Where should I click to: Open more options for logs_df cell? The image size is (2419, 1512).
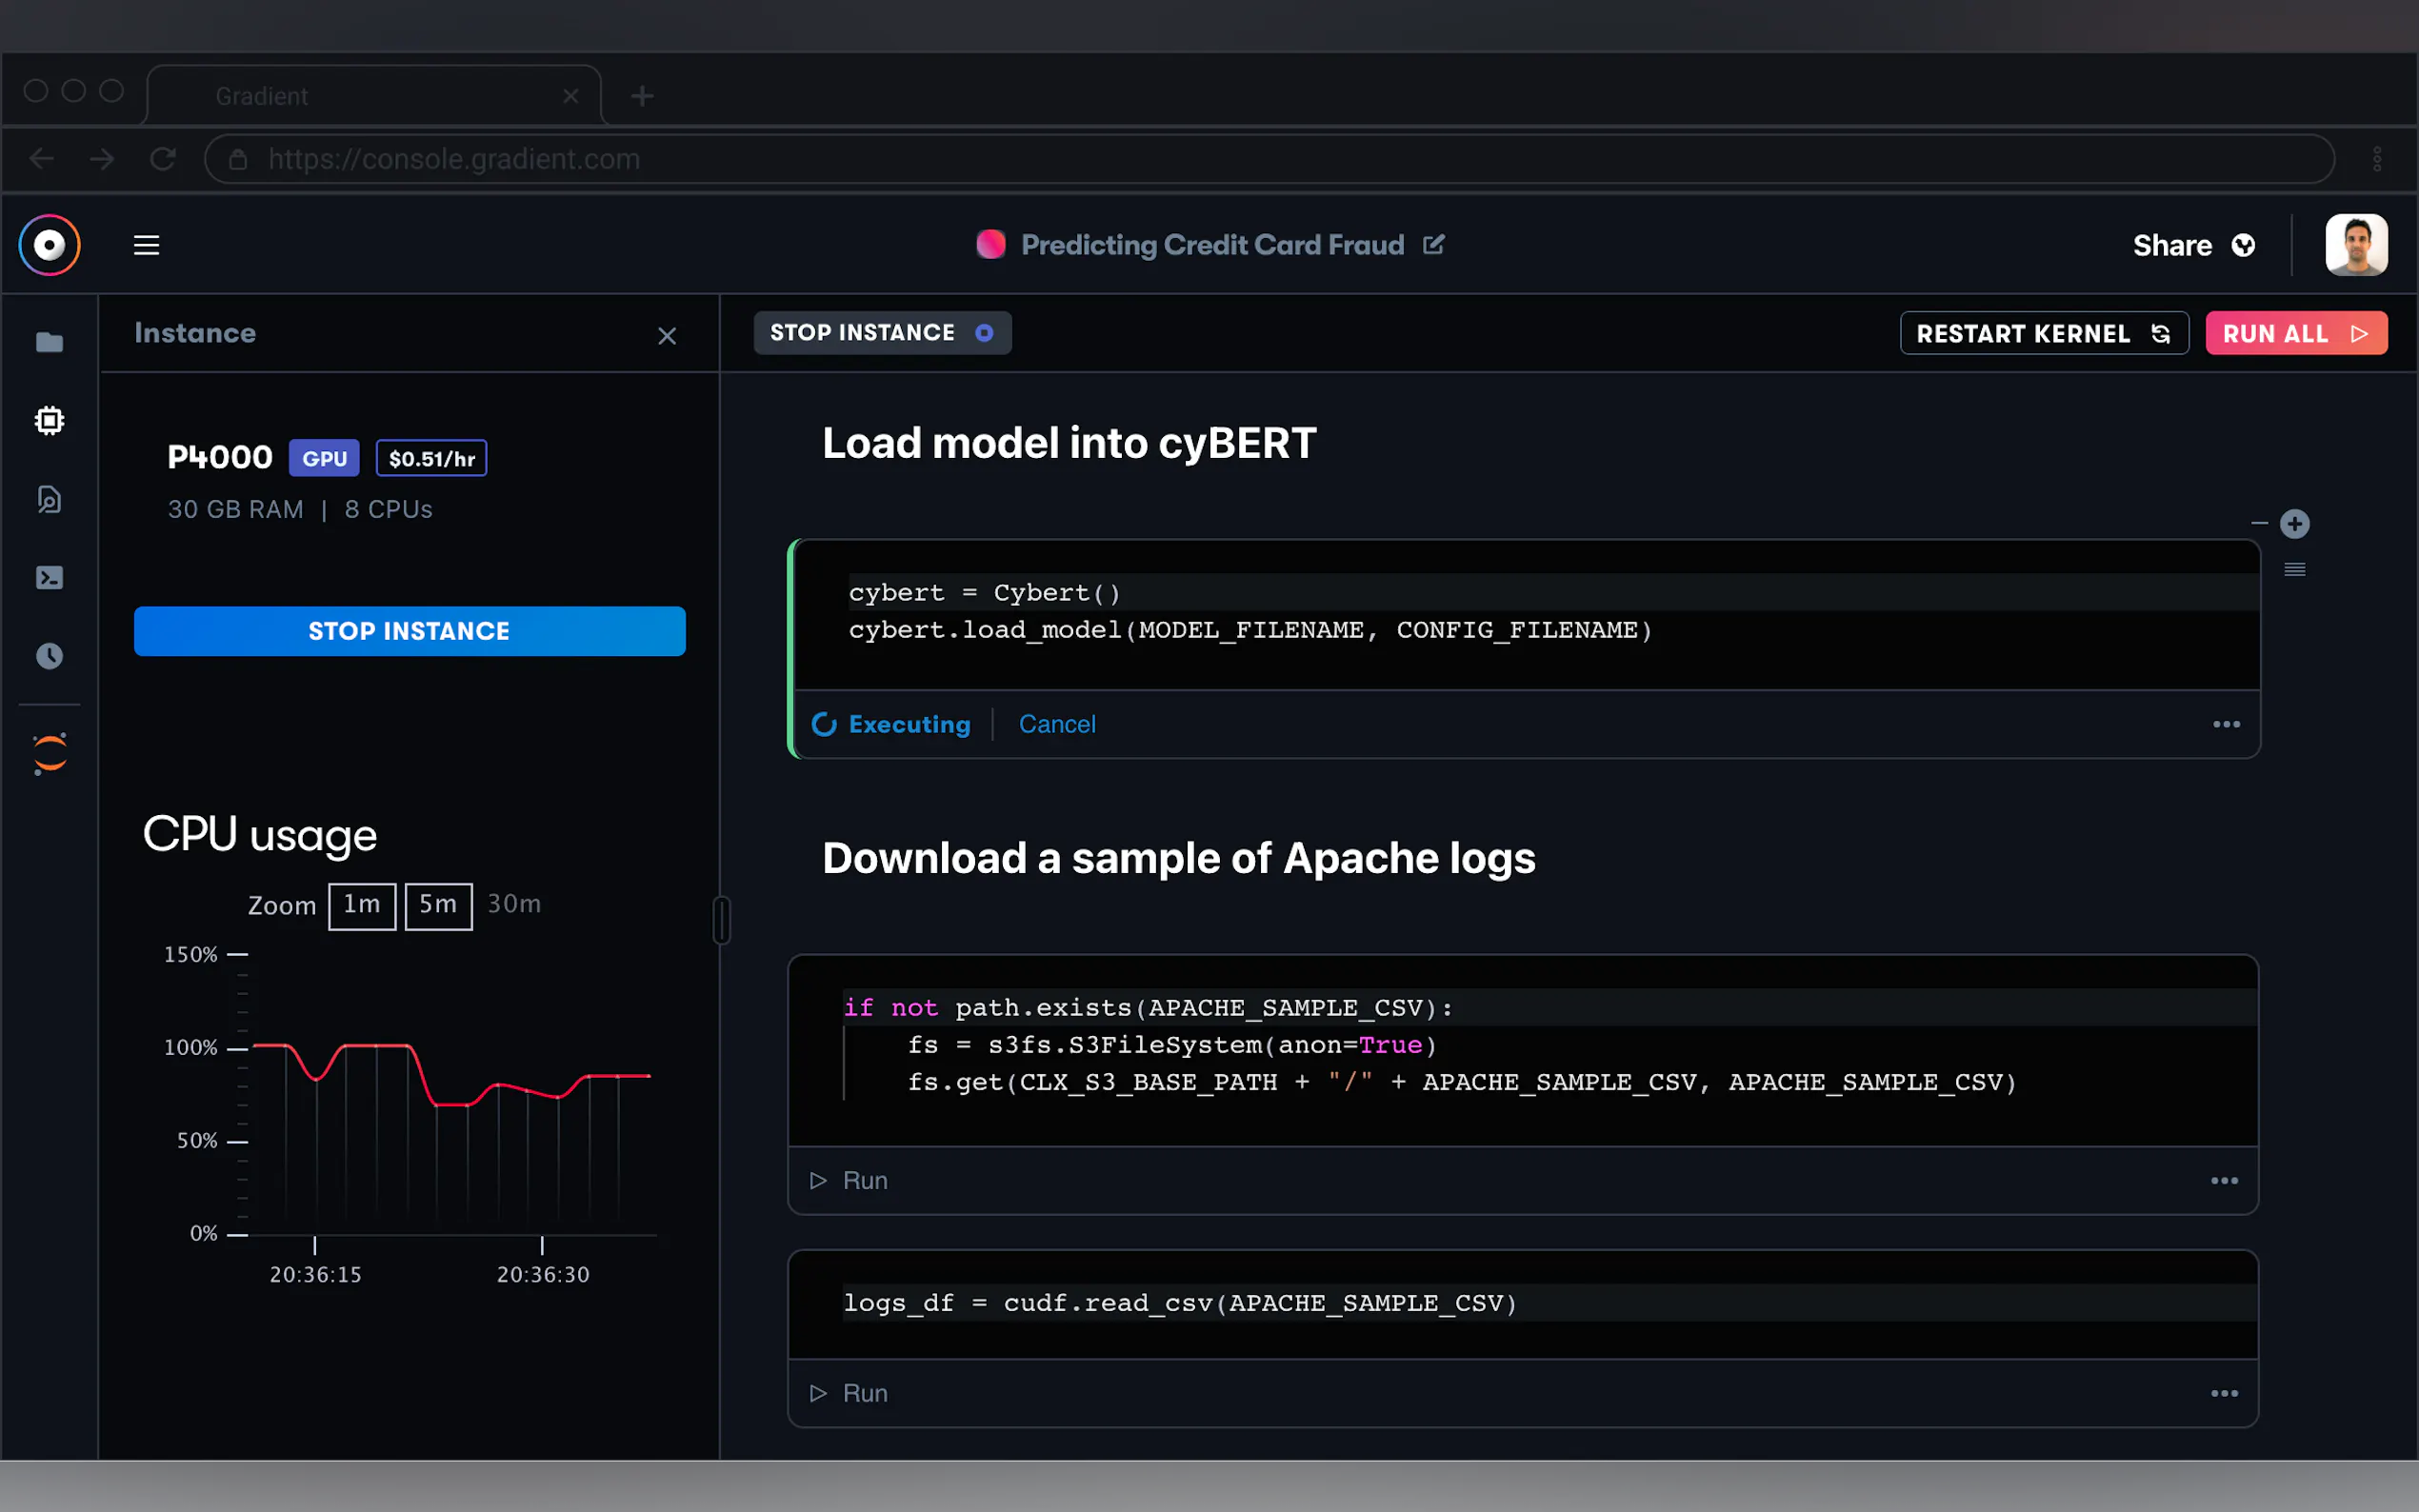tap(2223, 1394)
